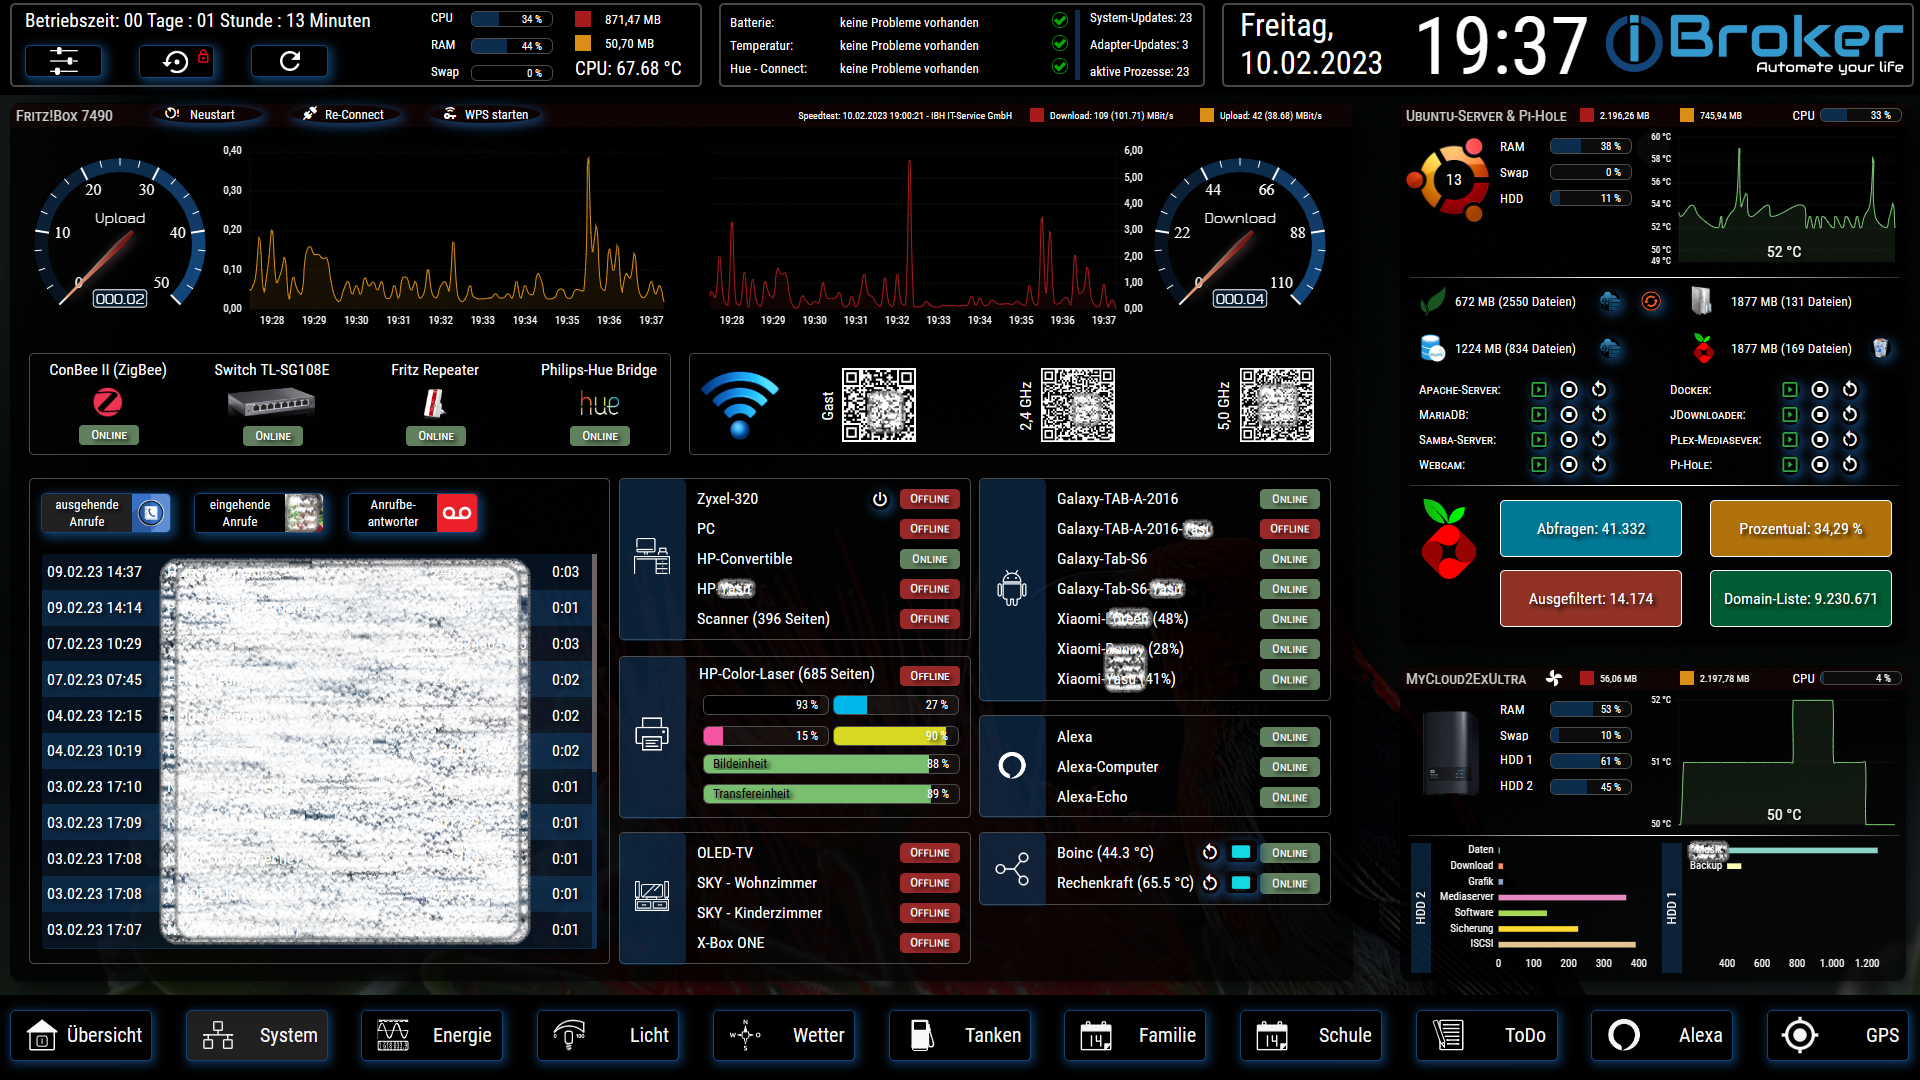The width and height of the screenshot is (1920, 1080).
Task: Show eingehende Anrufe list
Action: 259,513
